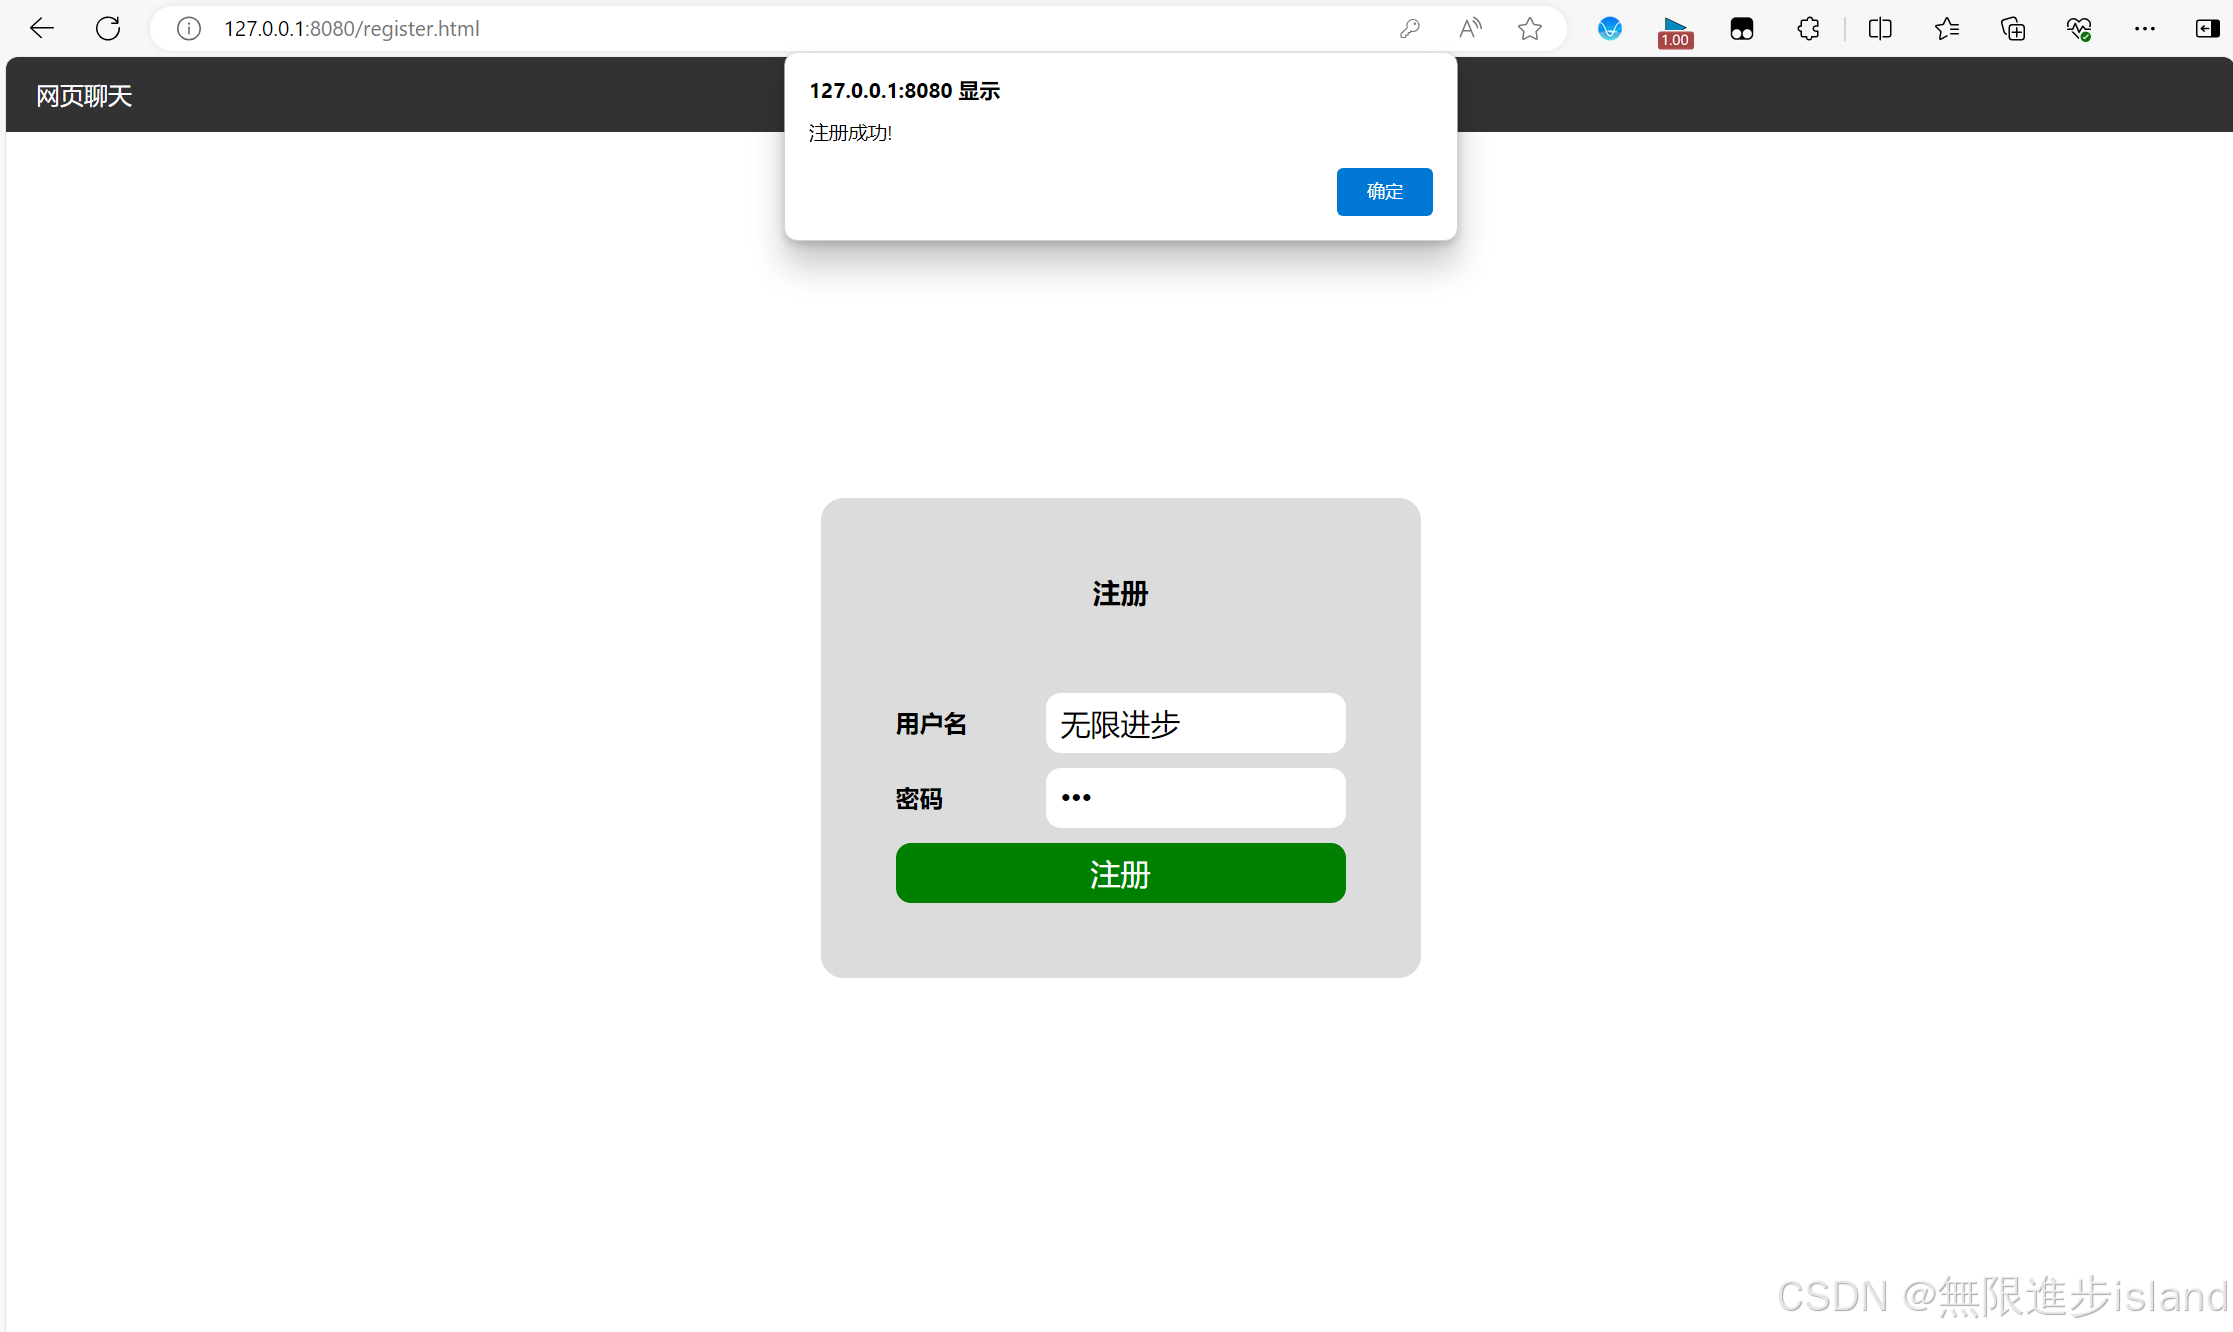Reload the page with the refresh icon
The height and width of the screenshot is (1332, 2233).
[108, 28]
